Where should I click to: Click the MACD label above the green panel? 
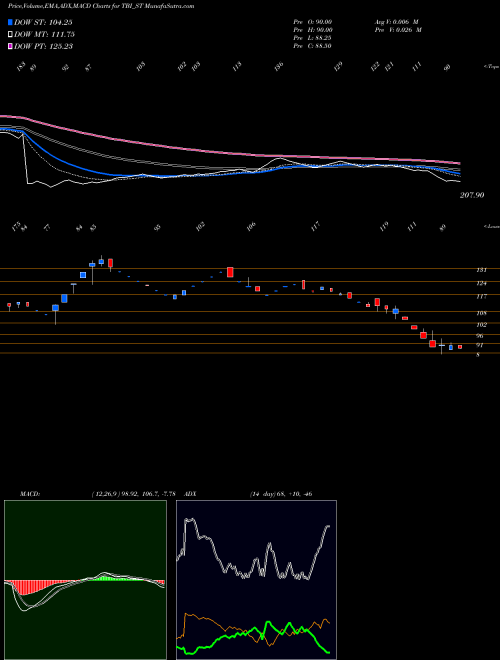click(x=30, y=494)
